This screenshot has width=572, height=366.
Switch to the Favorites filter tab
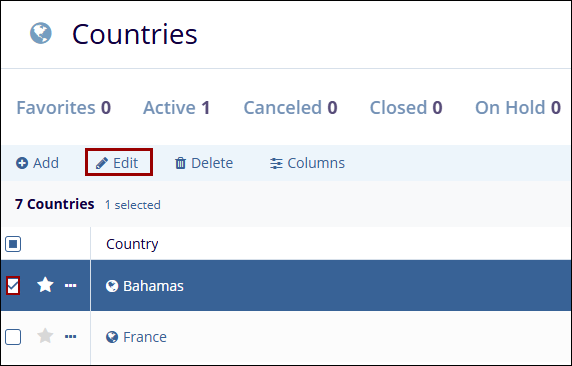pyautogui.click(x=63, y=108)
